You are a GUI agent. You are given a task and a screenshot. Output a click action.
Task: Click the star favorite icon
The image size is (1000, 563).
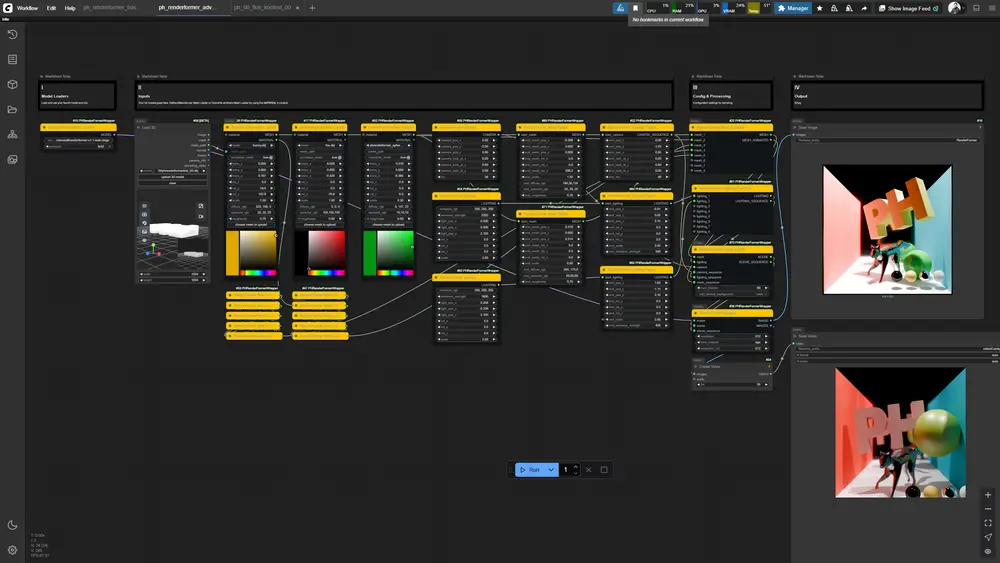pos(820,8)
